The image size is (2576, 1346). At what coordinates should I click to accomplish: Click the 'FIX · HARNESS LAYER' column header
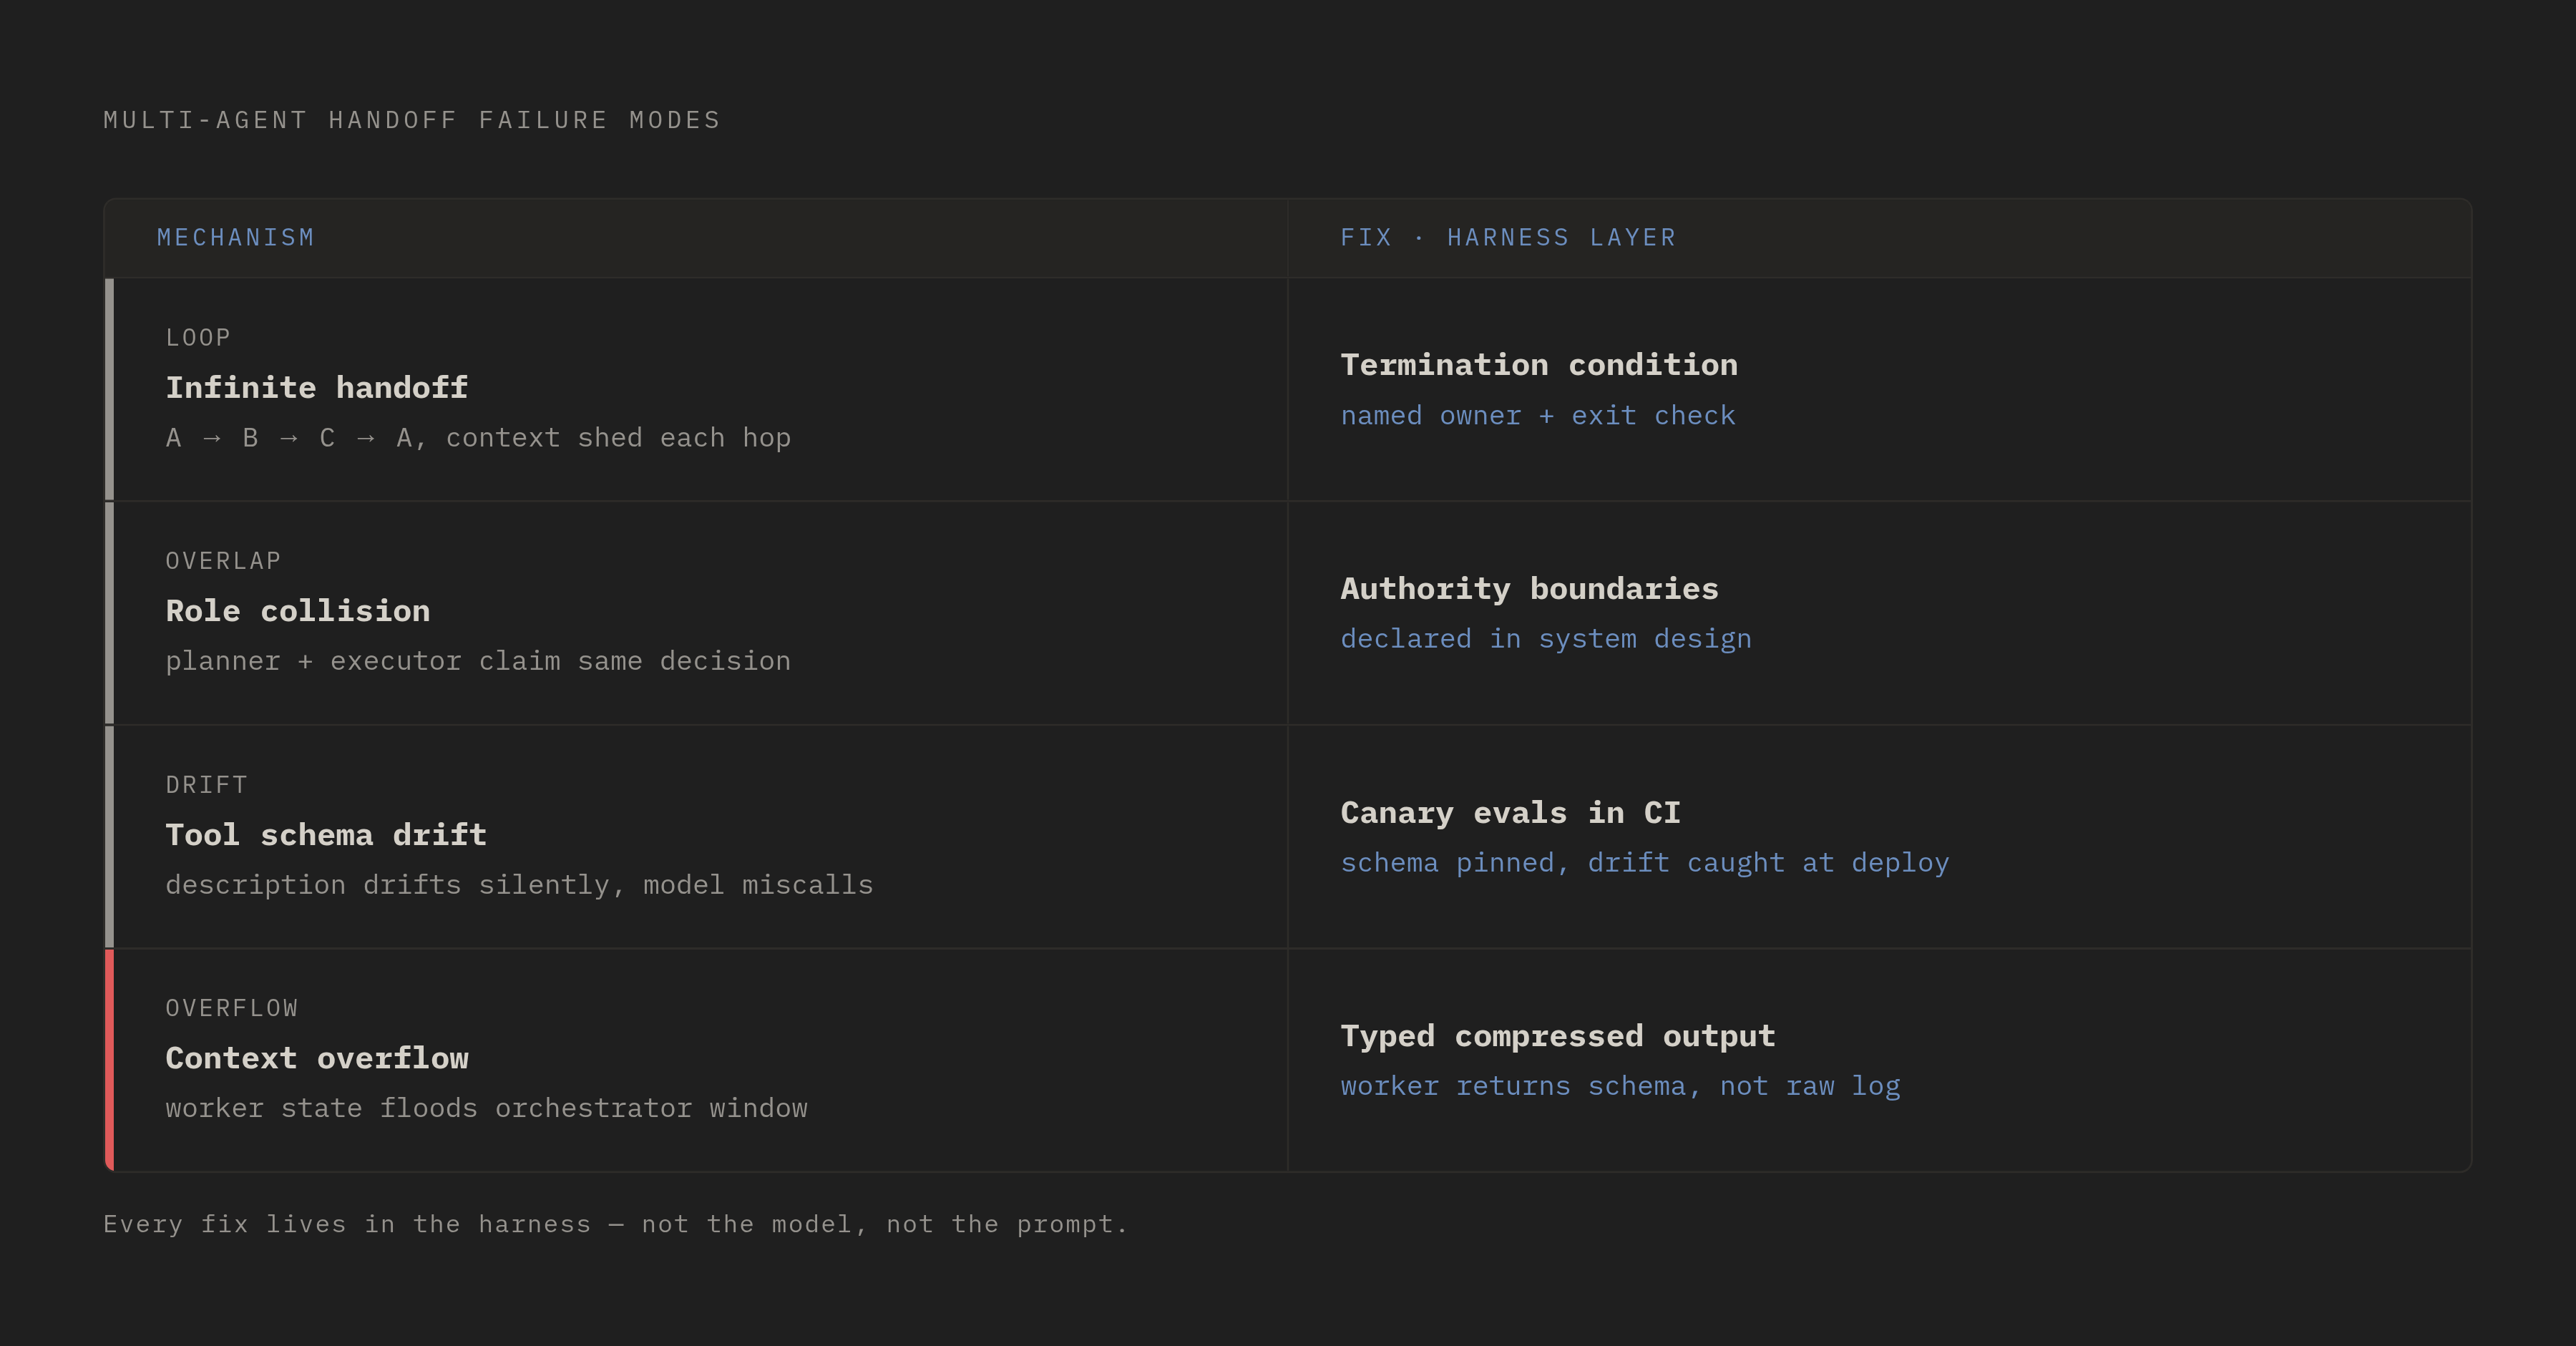pos(1508,238)
